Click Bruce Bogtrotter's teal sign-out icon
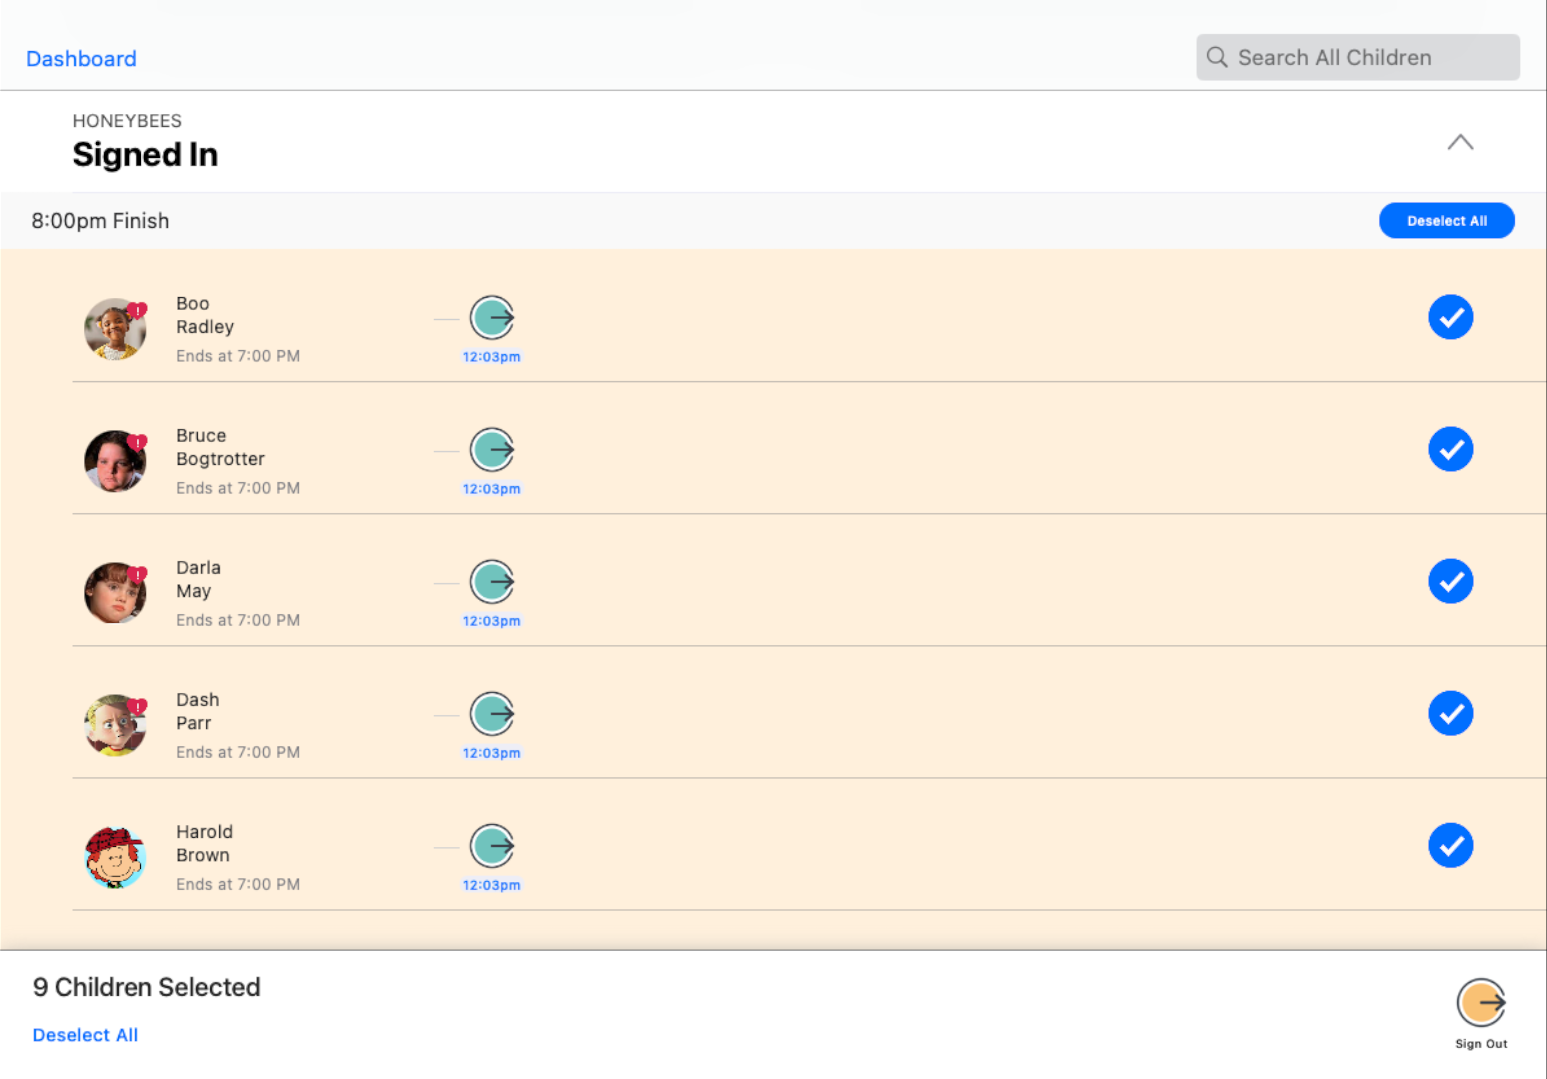Screen dimensions: 1547x1079 pos(492,450)
